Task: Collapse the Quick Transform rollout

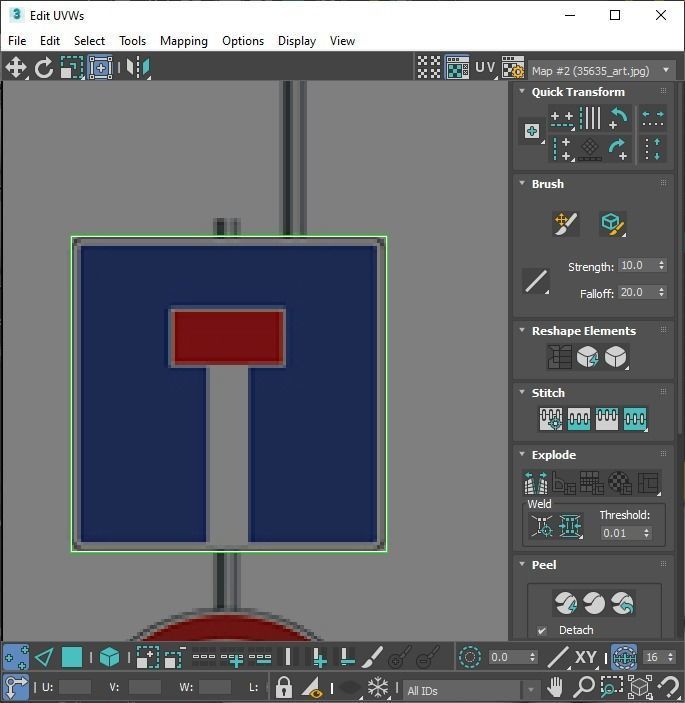Action: (522, 91)
